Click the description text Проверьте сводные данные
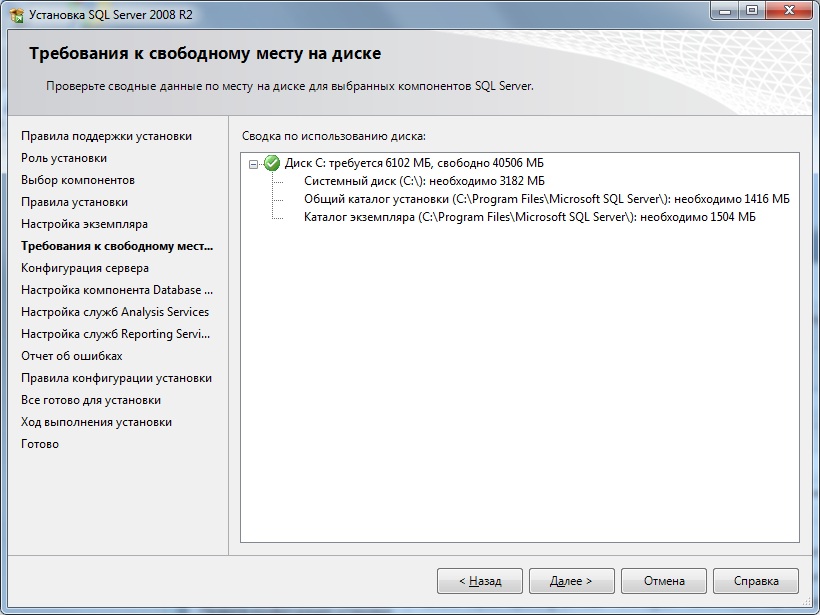Image resolution: width=820 pixels, height=615 pixels. click(290, 86)
